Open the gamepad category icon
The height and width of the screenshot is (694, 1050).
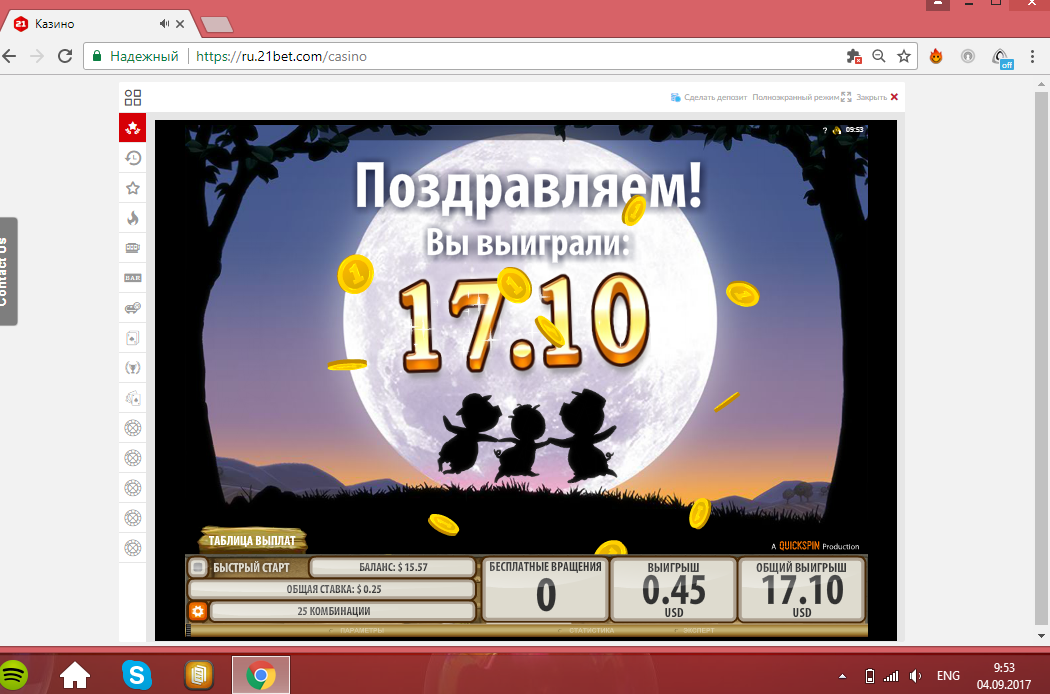(133, 308)
